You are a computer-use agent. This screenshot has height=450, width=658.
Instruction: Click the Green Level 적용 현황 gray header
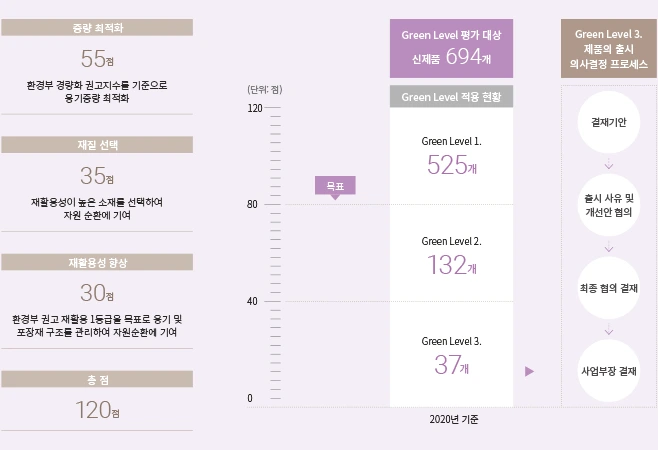coord(451,97)
